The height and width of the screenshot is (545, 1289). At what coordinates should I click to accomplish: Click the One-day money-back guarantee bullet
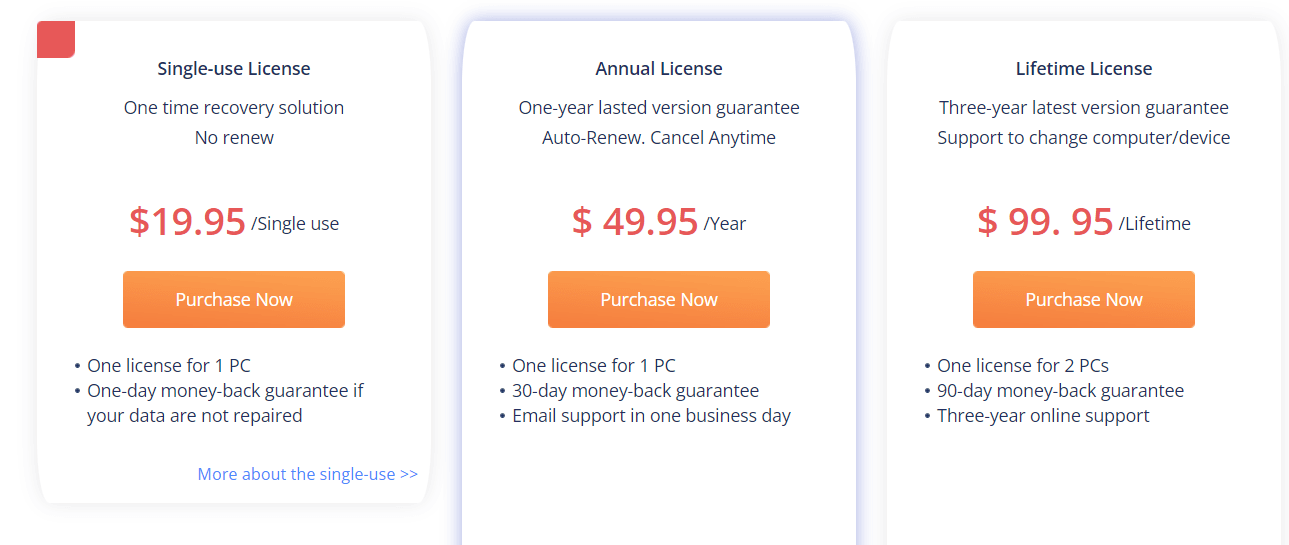(225, 403)
